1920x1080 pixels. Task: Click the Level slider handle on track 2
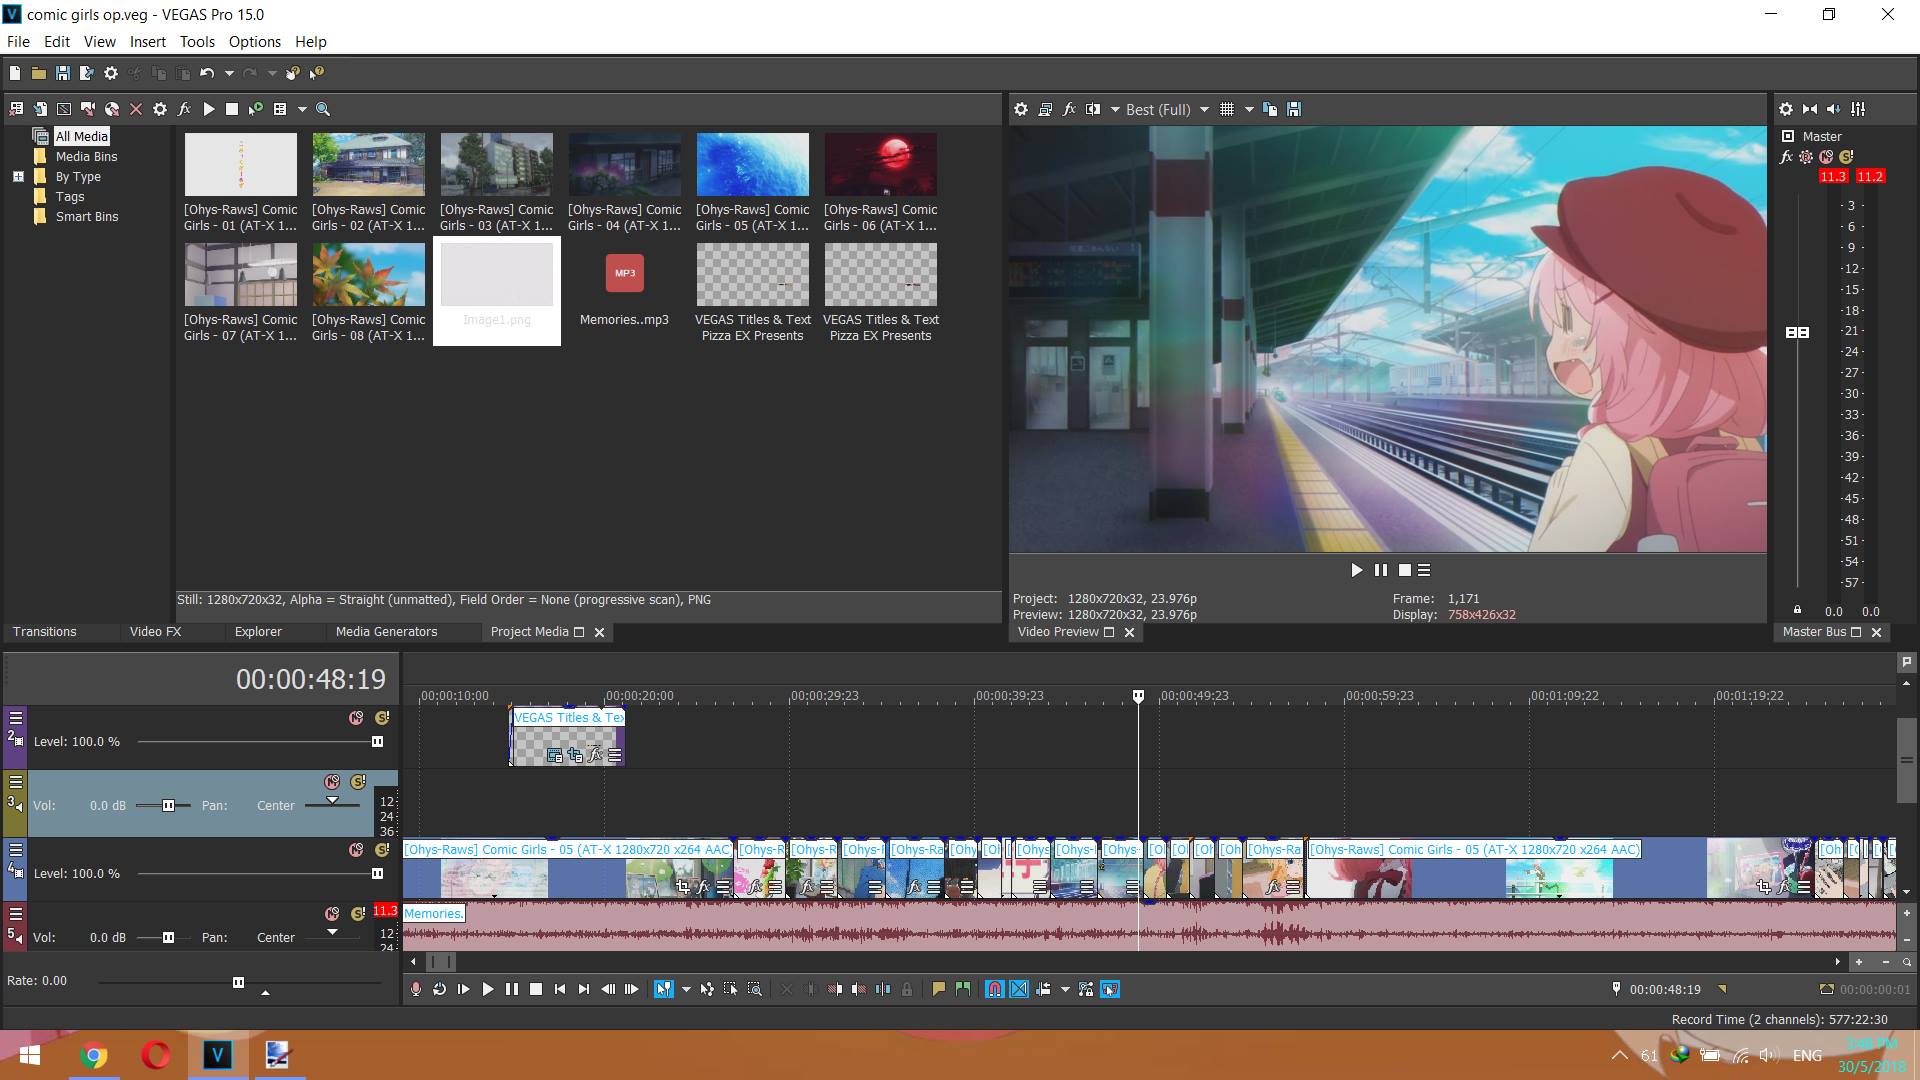[377, 742]
